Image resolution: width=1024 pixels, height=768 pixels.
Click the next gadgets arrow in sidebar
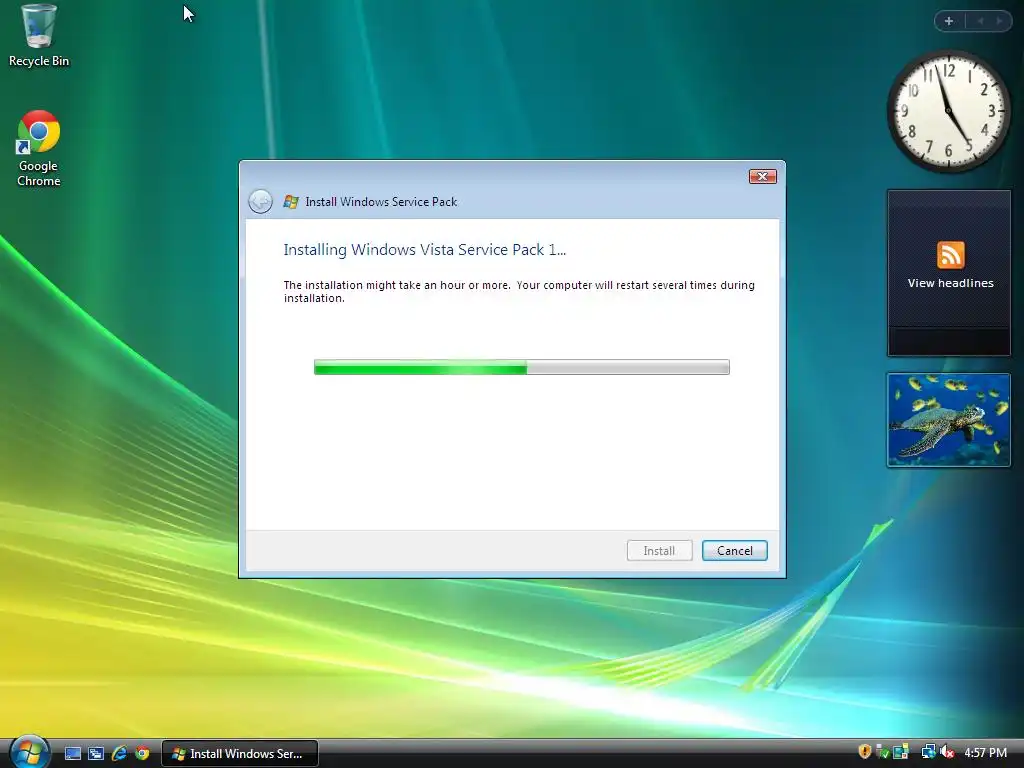point(999,21)
